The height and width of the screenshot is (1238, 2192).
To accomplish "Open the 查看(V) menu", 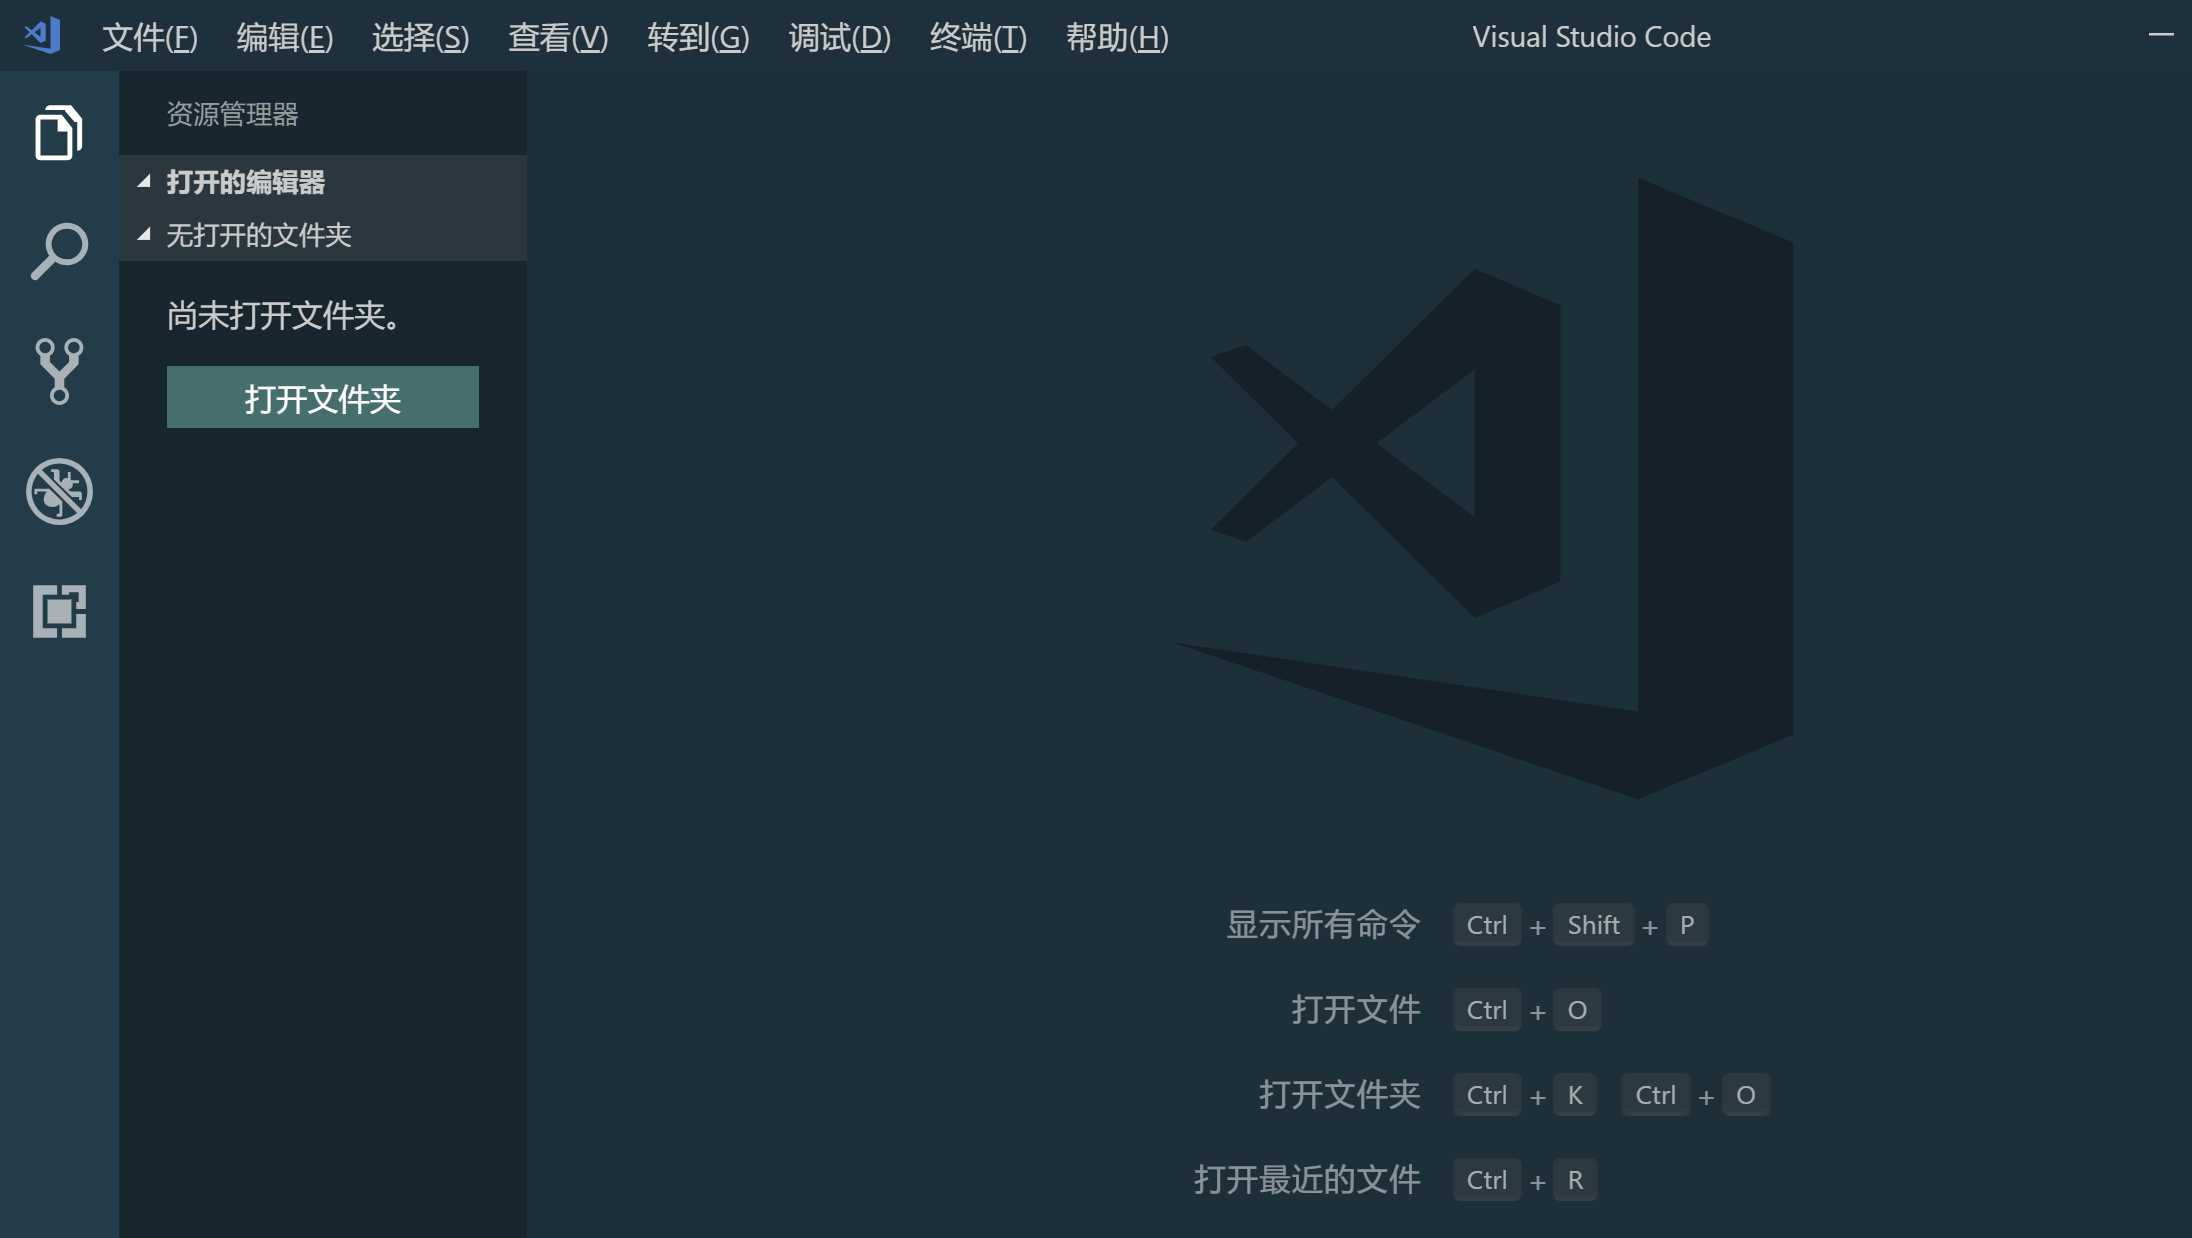I will point(558,37).
